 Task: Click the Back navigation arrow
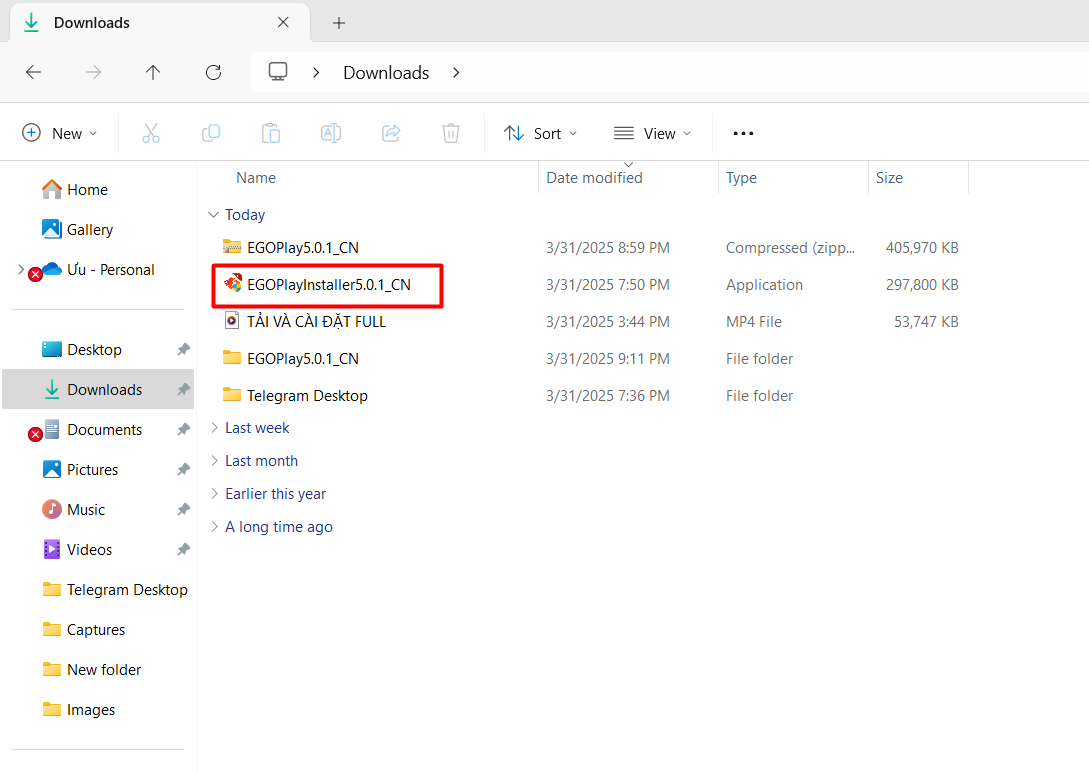click(33, 72)
